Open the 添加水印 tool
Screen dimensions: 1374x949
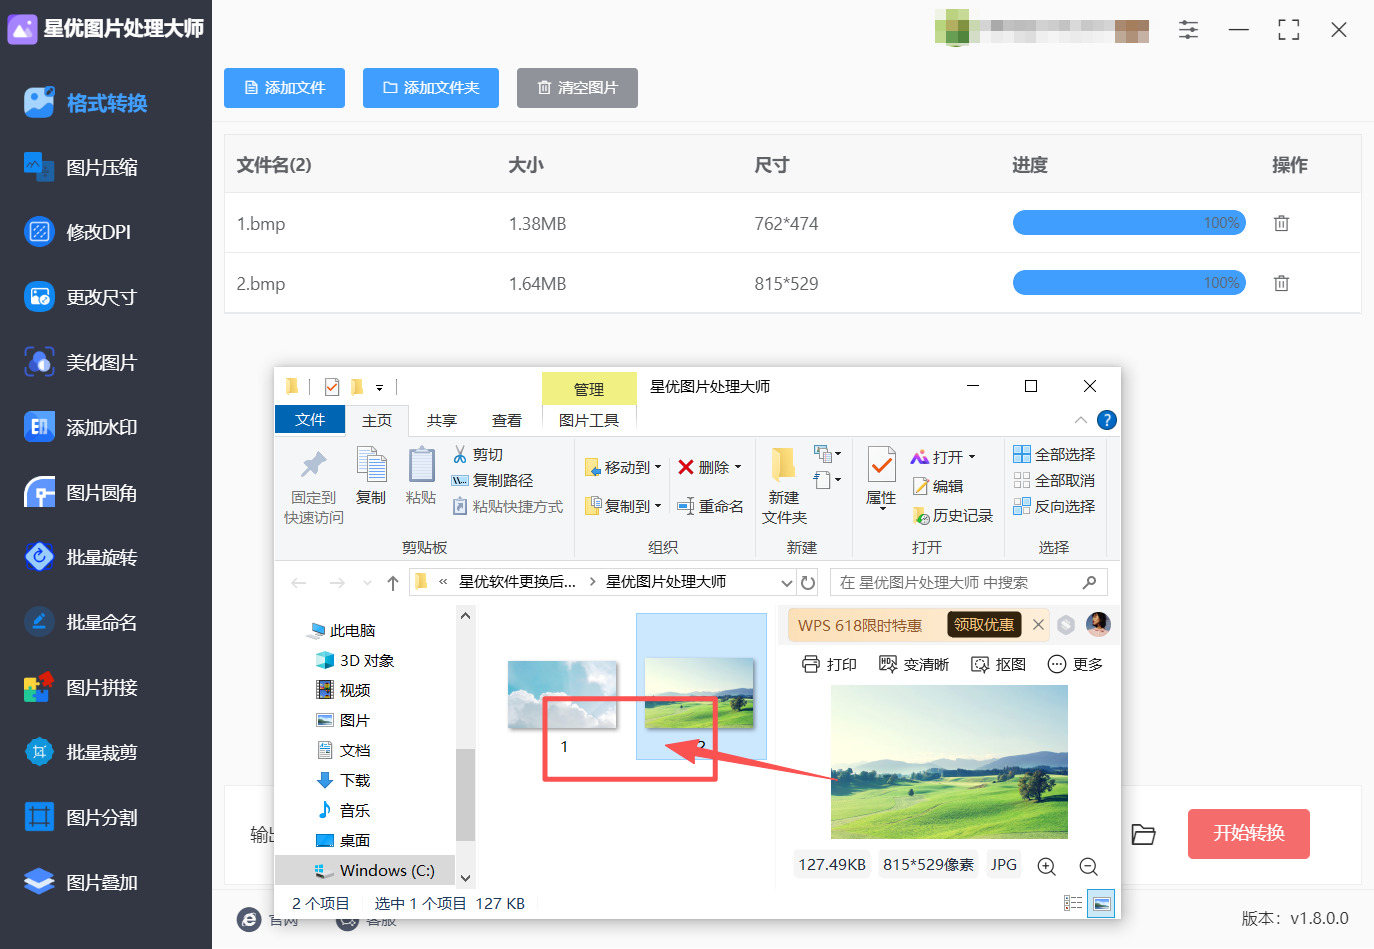pyautogui.click(x=81, y=427)
